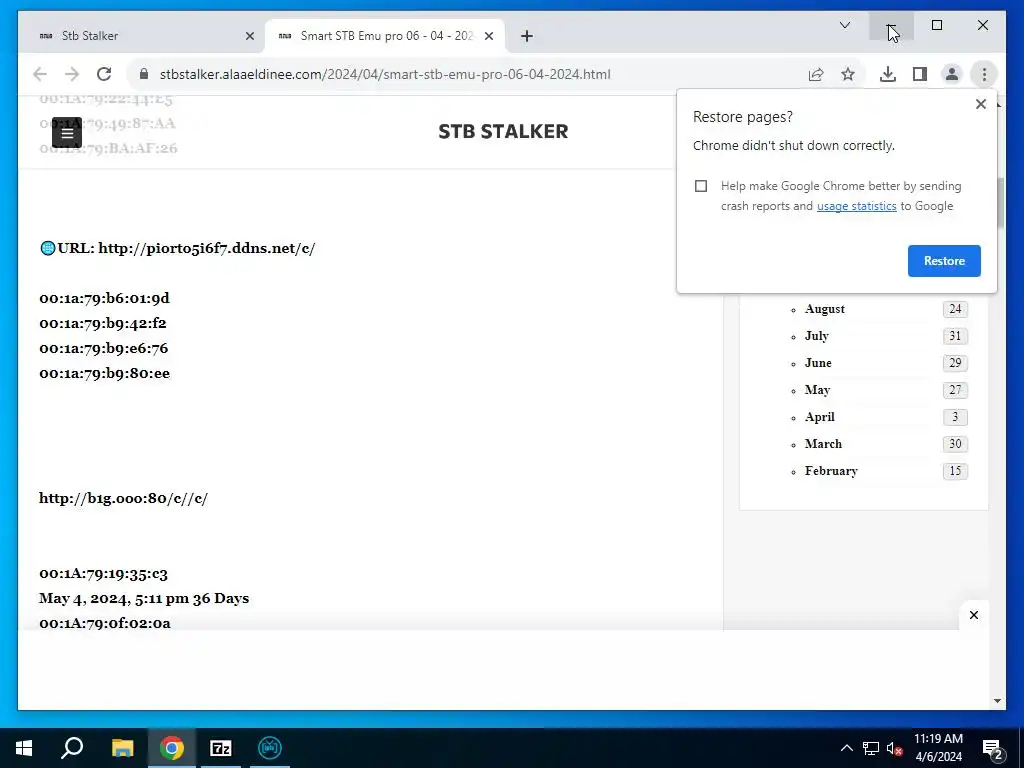Focus the address bar URL

click(385, 74)
